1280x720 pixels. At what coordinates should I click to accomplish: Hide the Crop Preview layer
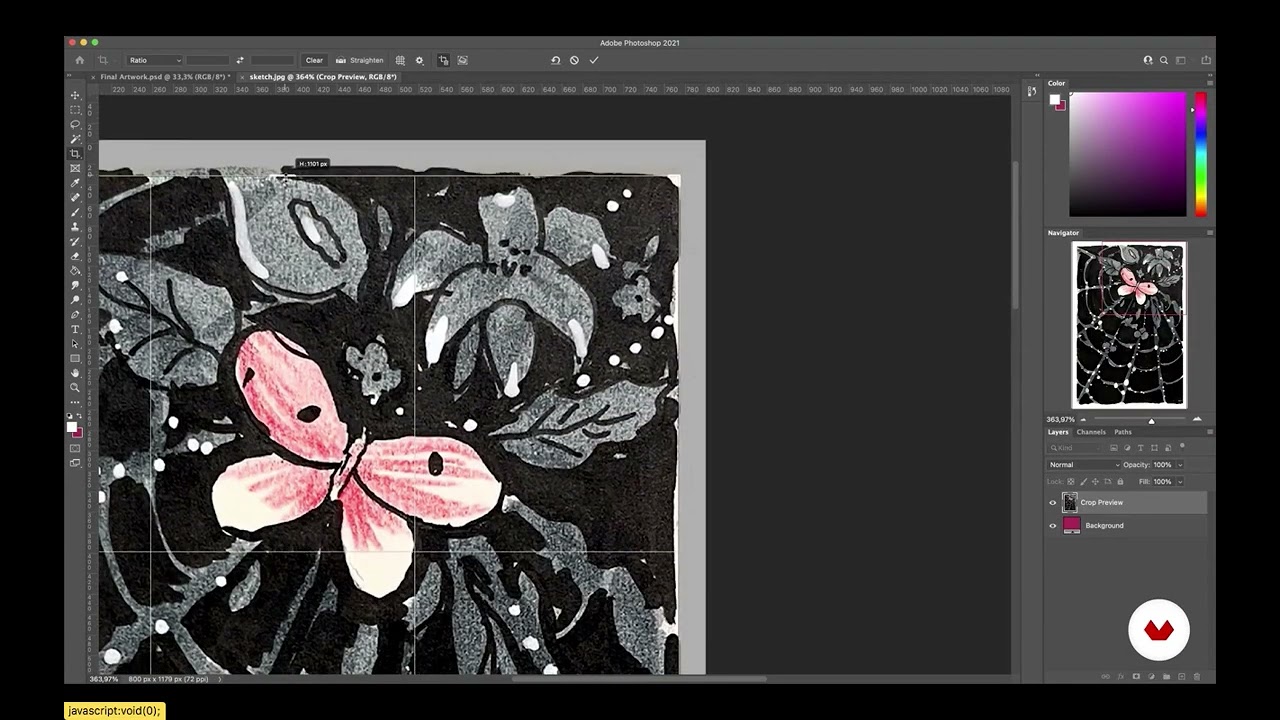(x=1052, y=503)
